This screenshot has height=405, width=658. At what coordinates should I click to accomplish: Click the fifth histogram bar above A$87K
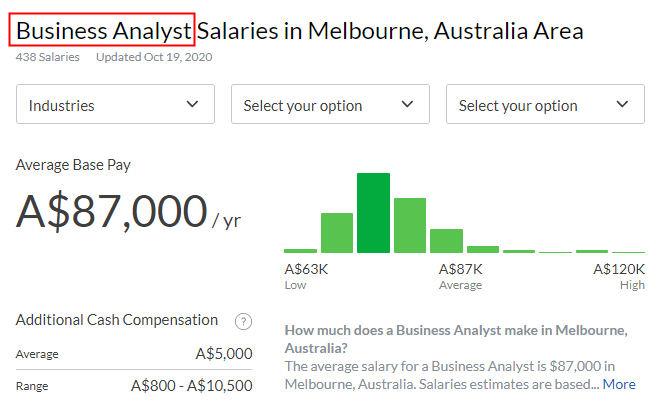[x=446, y=241]
